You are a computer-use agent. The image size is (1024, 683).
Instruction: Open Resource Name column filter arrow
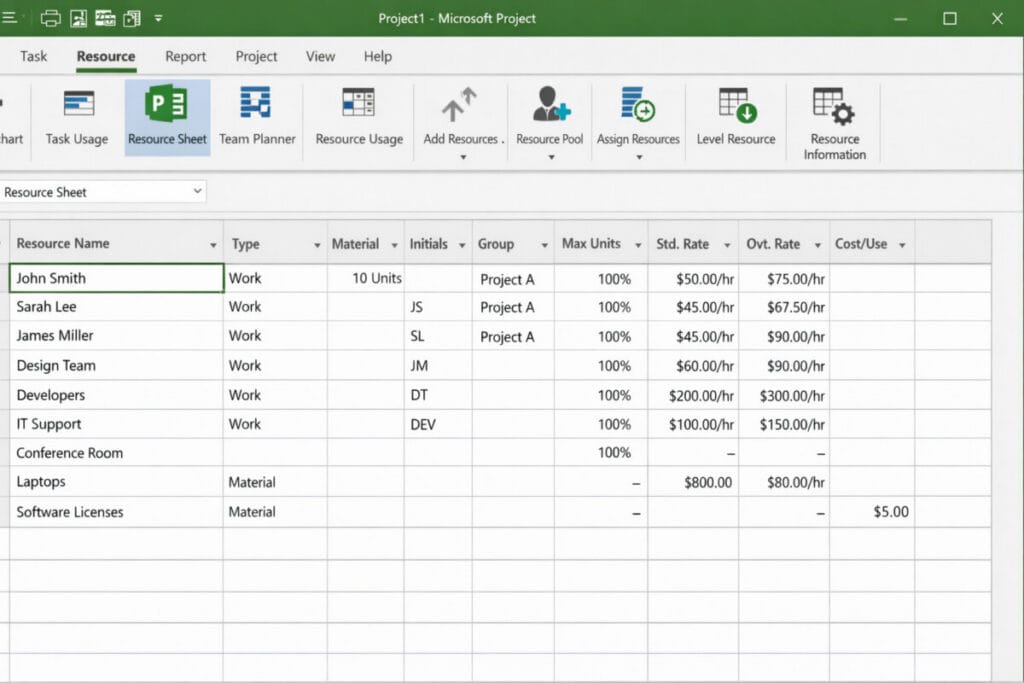point(213,245)
